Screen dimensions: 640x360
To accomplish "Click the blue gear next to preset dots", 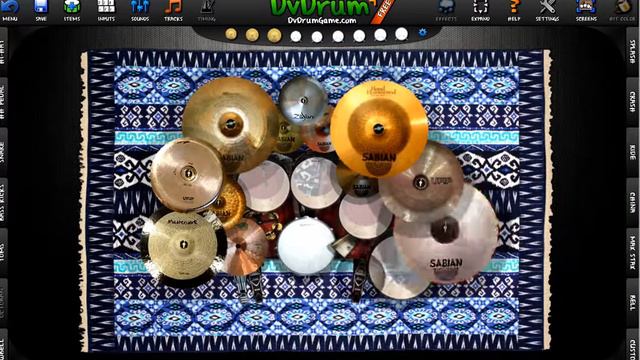I will coord(422,33).
